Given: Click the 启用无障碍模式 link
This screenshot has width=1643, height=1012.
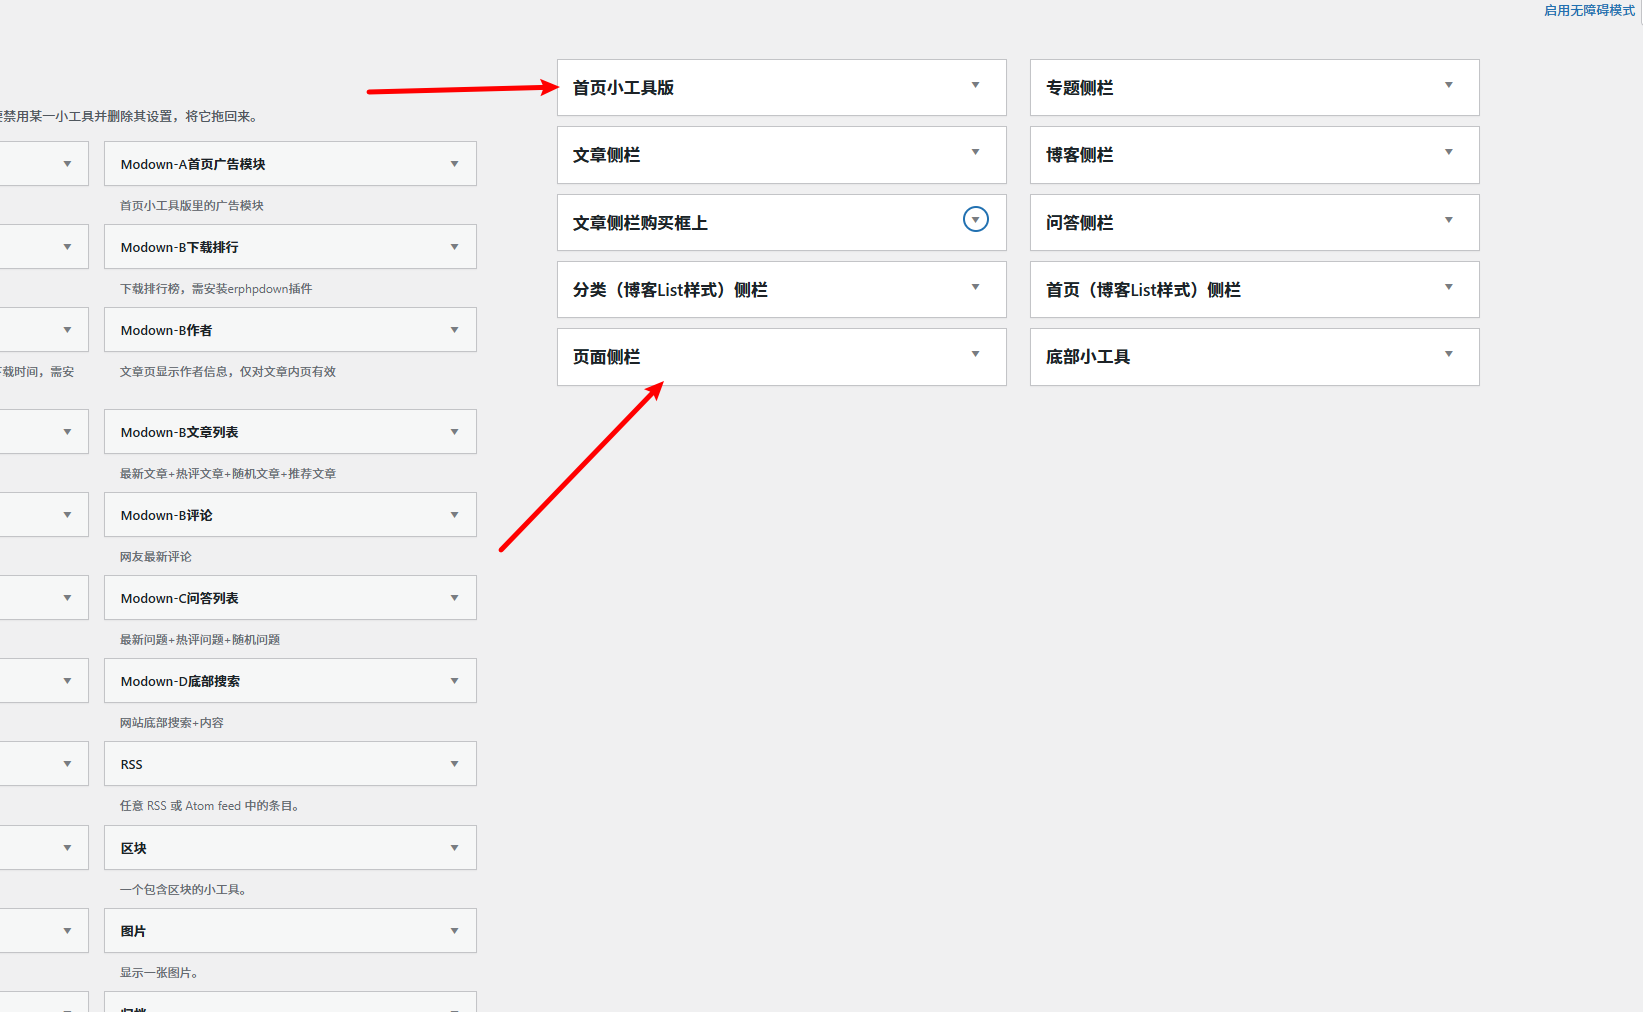Looking at the screenshot, I should 1588,11.
